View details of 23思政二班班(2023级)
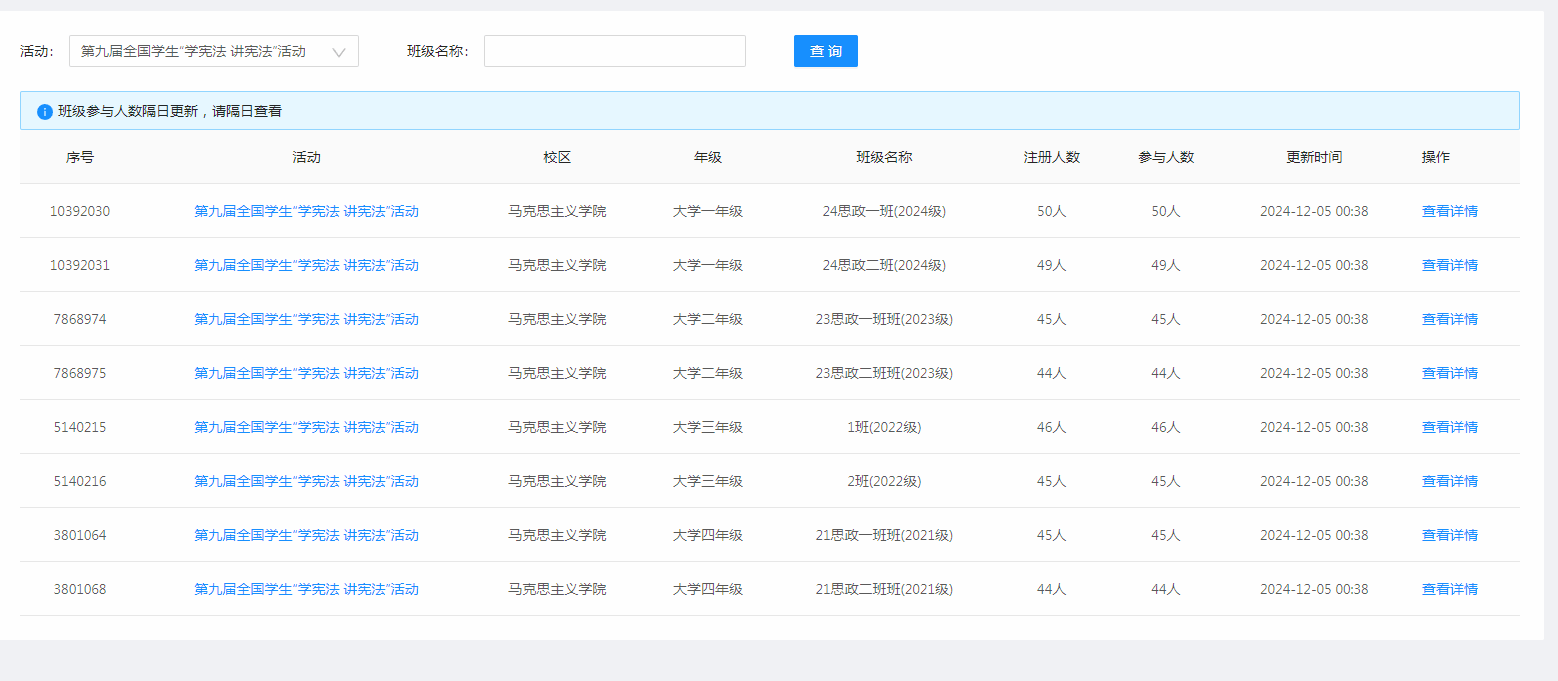The height and width of the screenshot is (681, 1558). 1449,373
